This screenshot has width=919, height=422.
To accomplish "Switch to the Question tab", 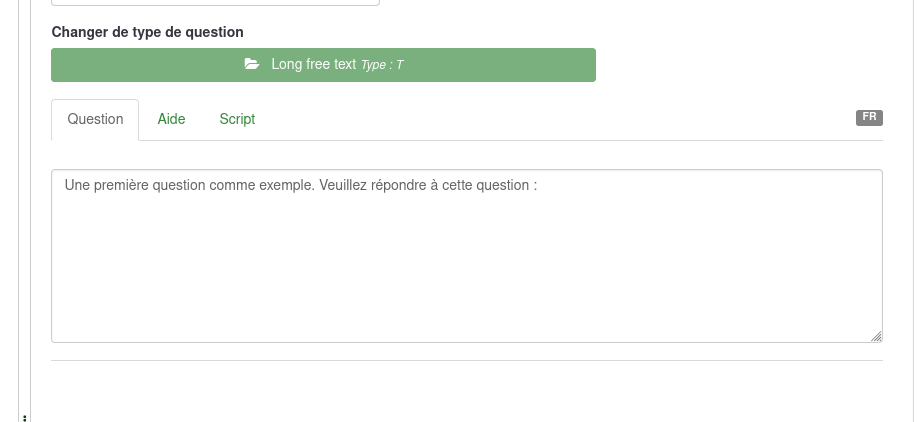I will pyautogui.click(x=95, y=119).
